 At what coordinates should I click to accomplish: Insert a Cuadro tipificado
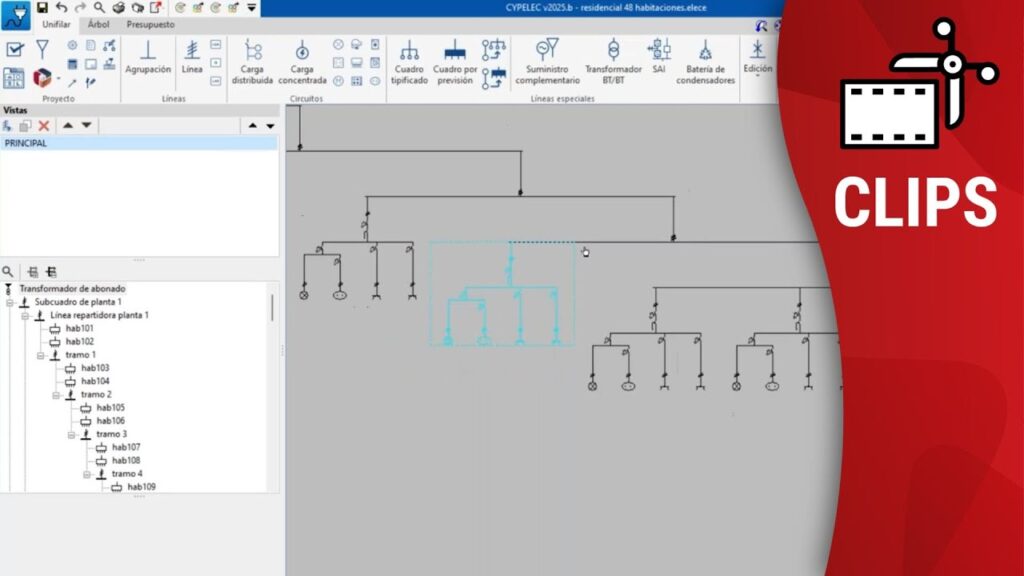tap(409, 62)
